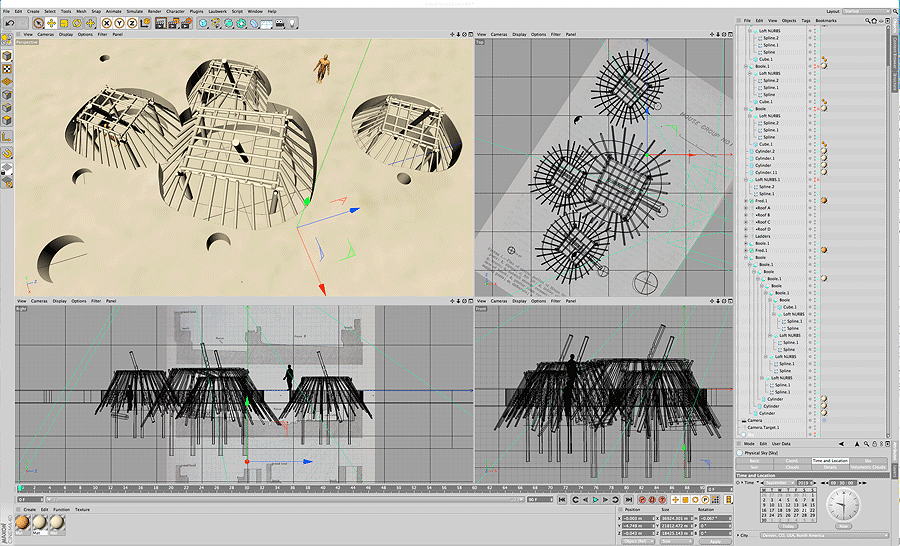900x546 pixels.
Task: Open the Render menu in menu bar
Action: point(154,11)
